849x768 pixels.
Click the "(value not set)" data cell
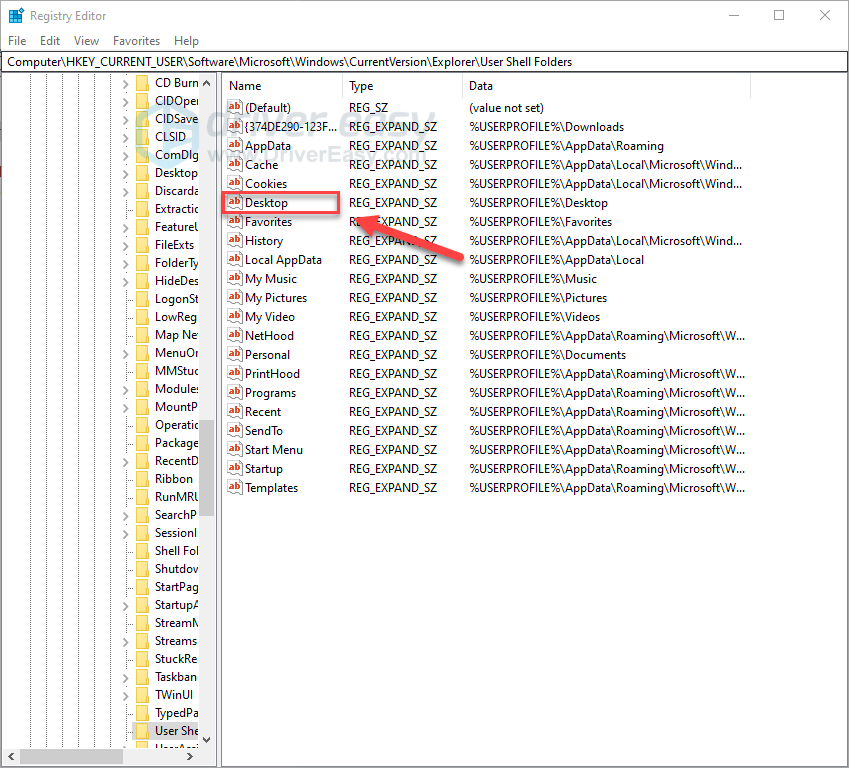[x=506, y=108]
